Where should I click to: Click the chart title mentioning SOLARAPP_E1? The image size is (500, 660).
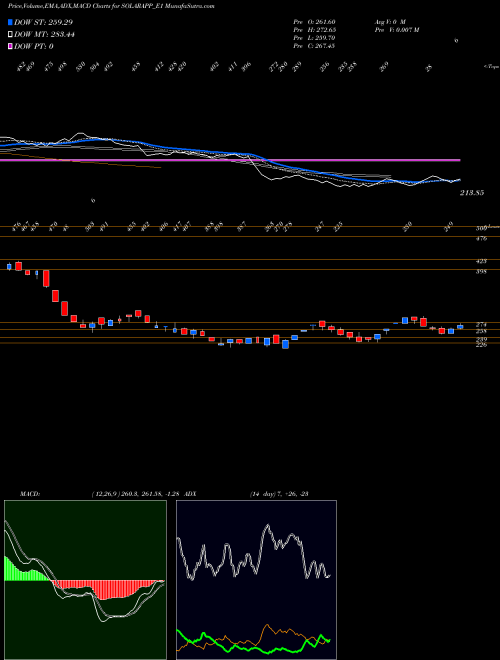pos(111,6)
